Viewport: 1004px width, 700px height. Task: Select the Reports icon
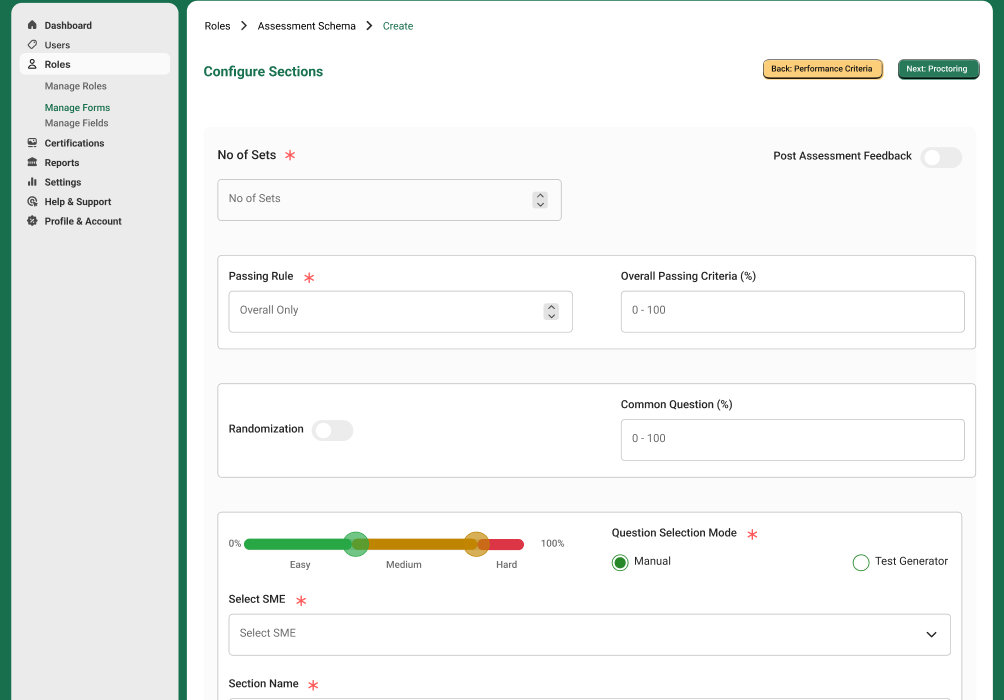tap(32, 162)
